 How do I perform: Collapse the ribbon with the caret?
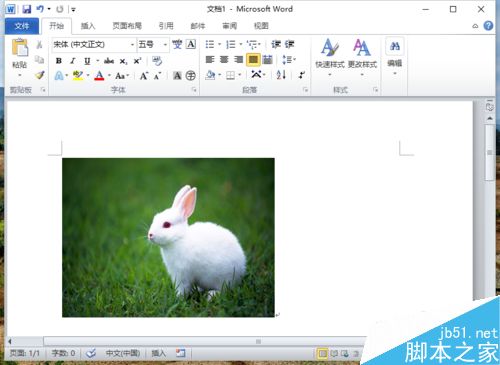(x=475, y=26)
